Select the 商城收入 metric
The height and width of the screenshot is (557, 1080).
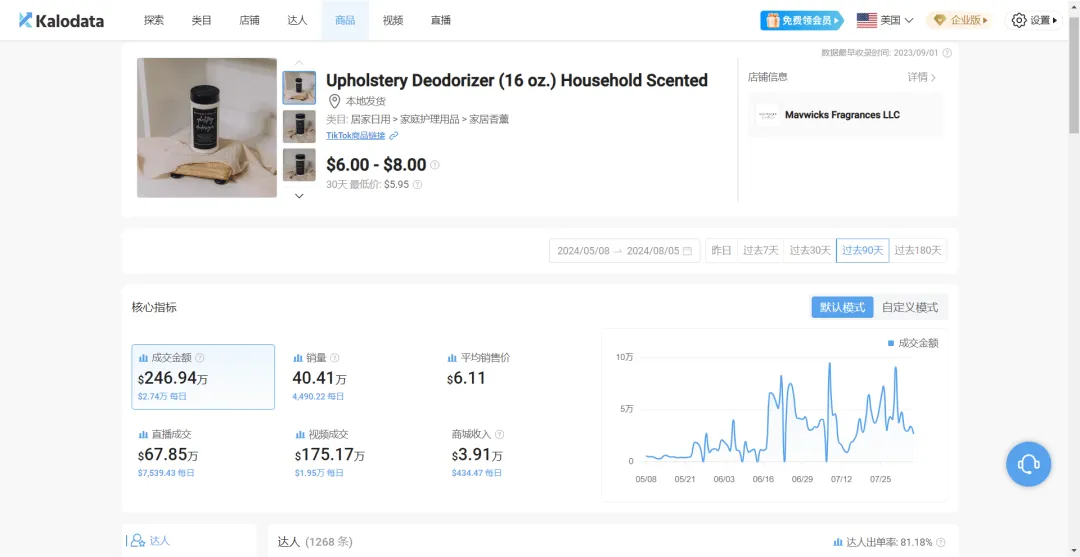(x=477, y=453)
